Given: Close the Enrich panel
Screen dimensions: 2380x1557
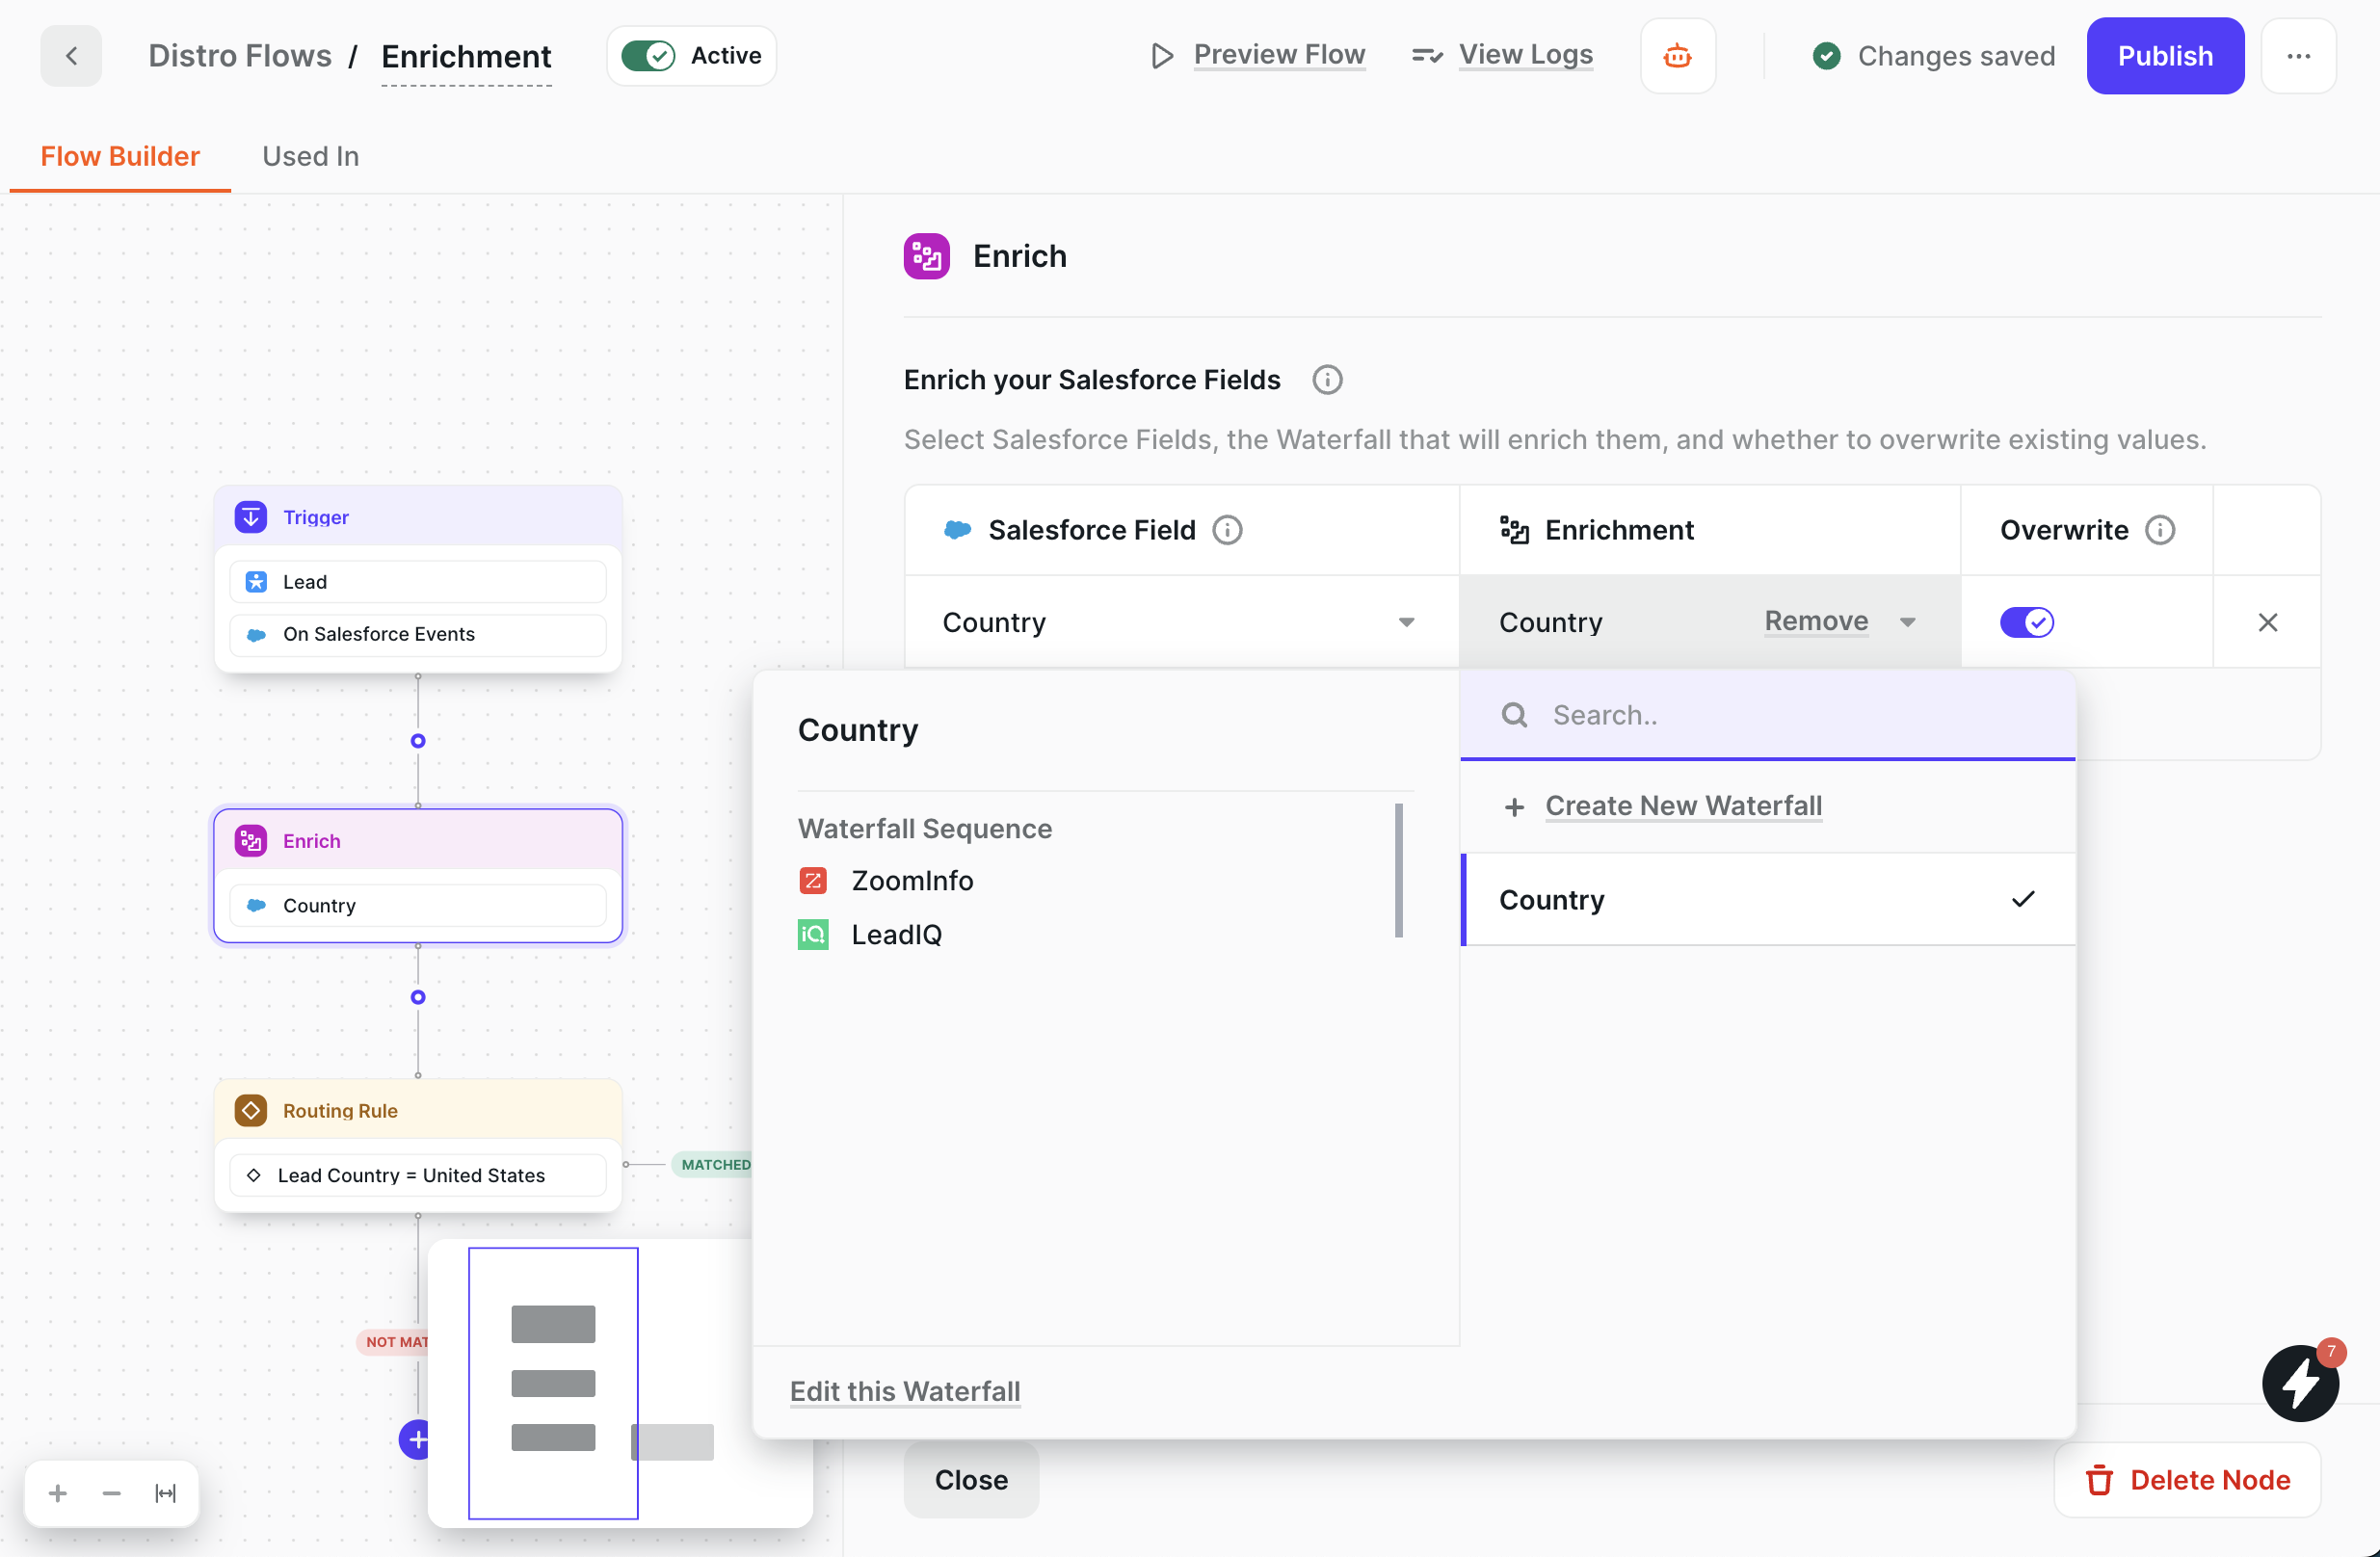Looking at the screenshot, I should [x=971, y=1479].
